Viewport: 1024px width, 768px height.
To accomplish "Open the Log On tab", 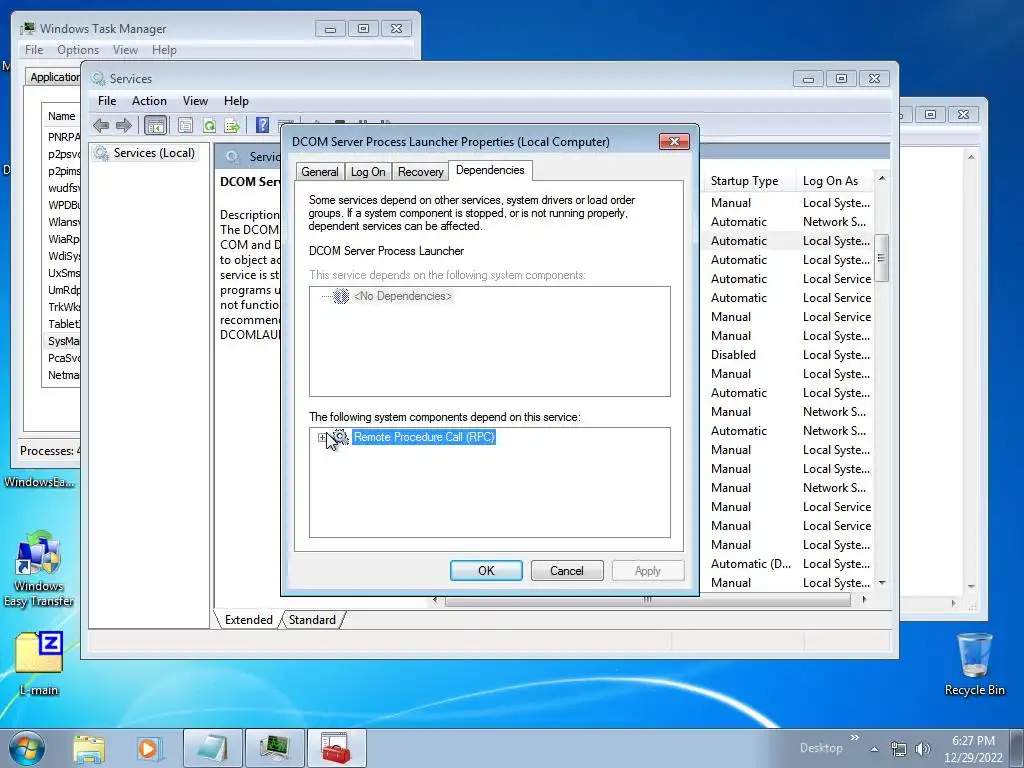I will click(368, 172).
